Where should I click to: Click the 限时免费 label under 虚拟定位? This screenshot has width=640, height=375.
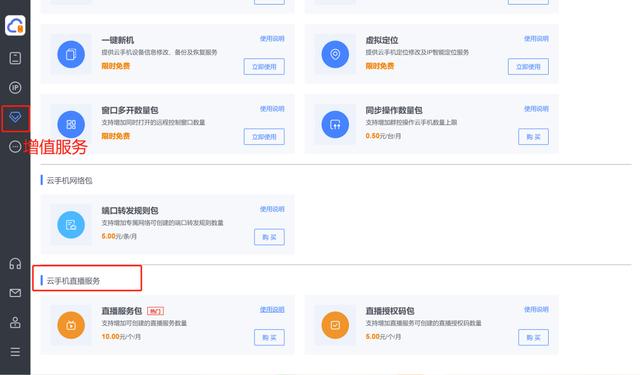[380, 66]
